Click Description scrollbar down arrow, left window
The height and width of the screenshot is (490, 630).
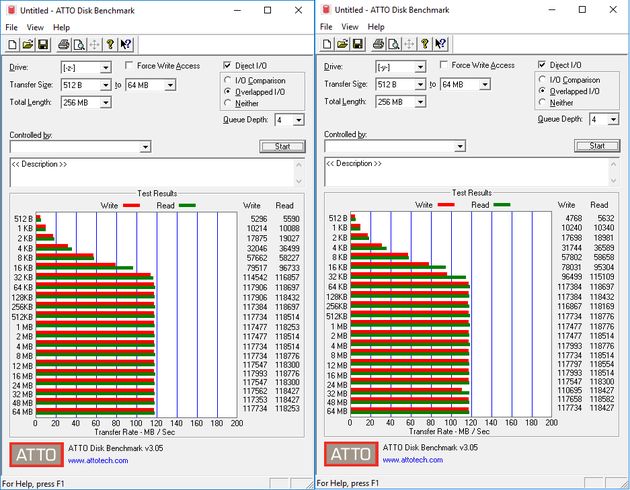point(299,182)
